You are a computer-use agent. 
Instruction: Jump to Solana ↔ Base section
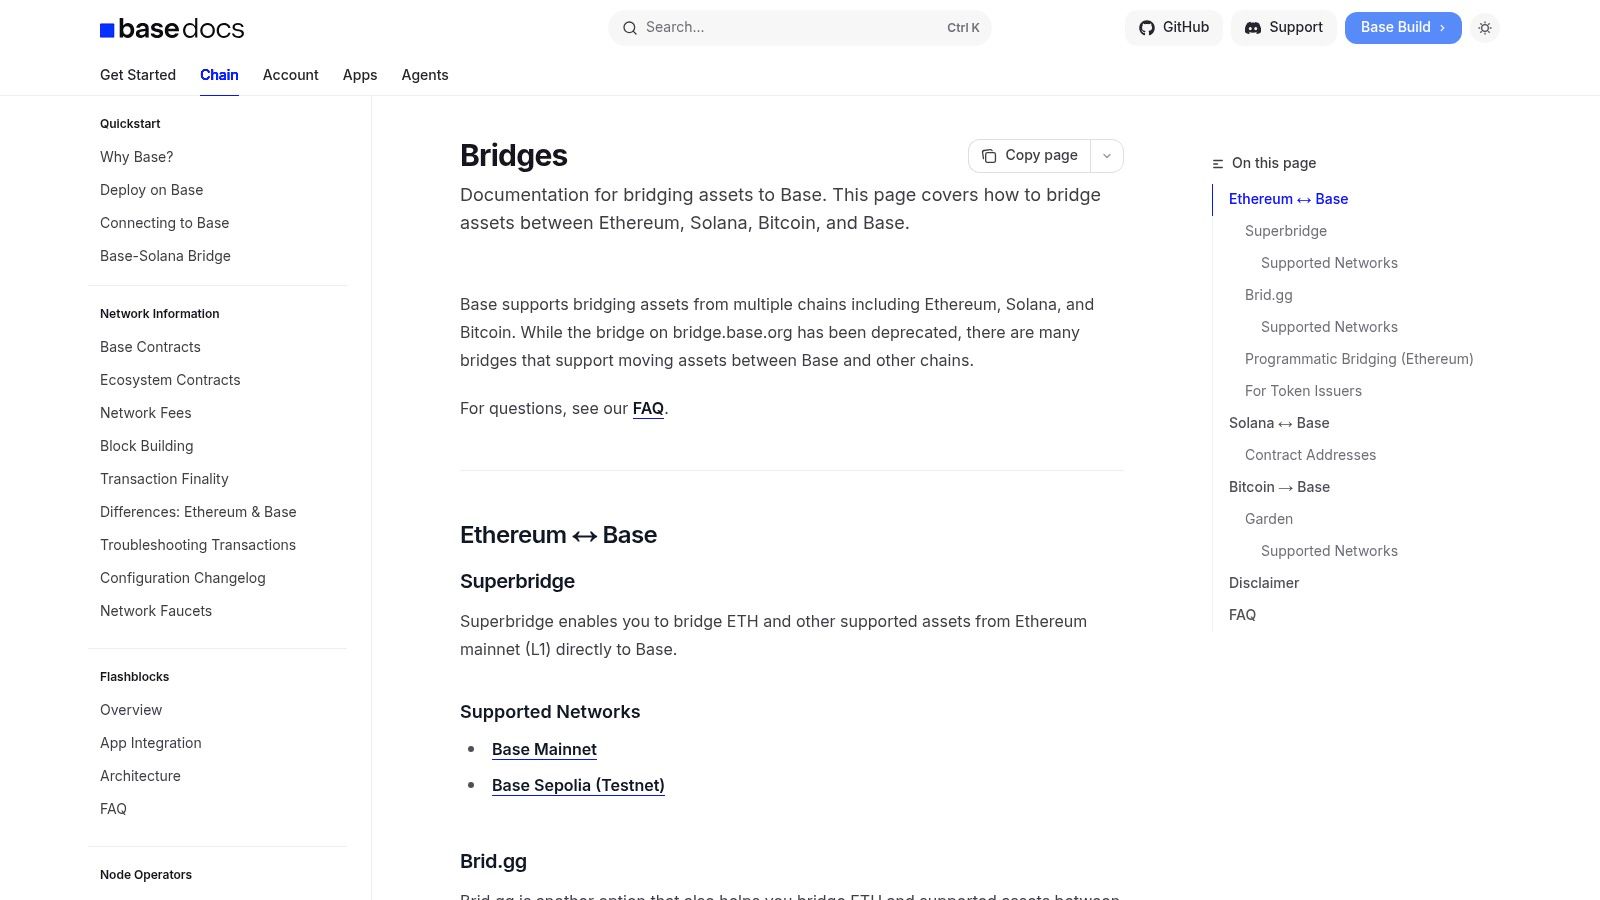(1279, 423)
